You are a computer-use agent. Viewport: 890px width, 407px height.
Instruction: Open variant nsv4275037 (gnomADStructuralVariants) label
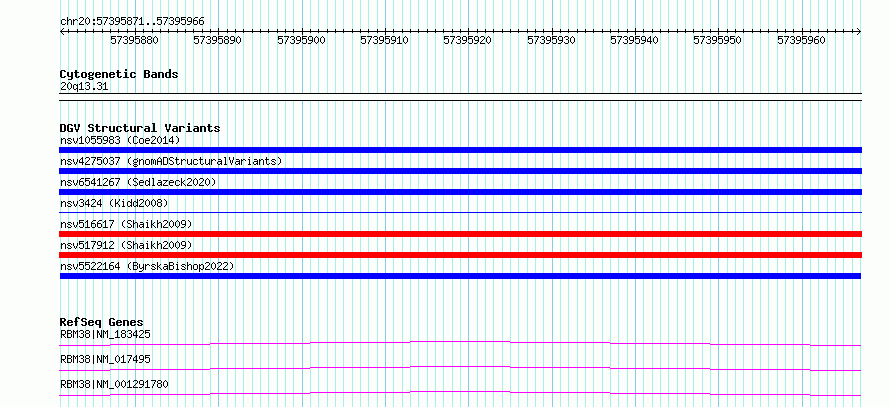tap(171, 161)
